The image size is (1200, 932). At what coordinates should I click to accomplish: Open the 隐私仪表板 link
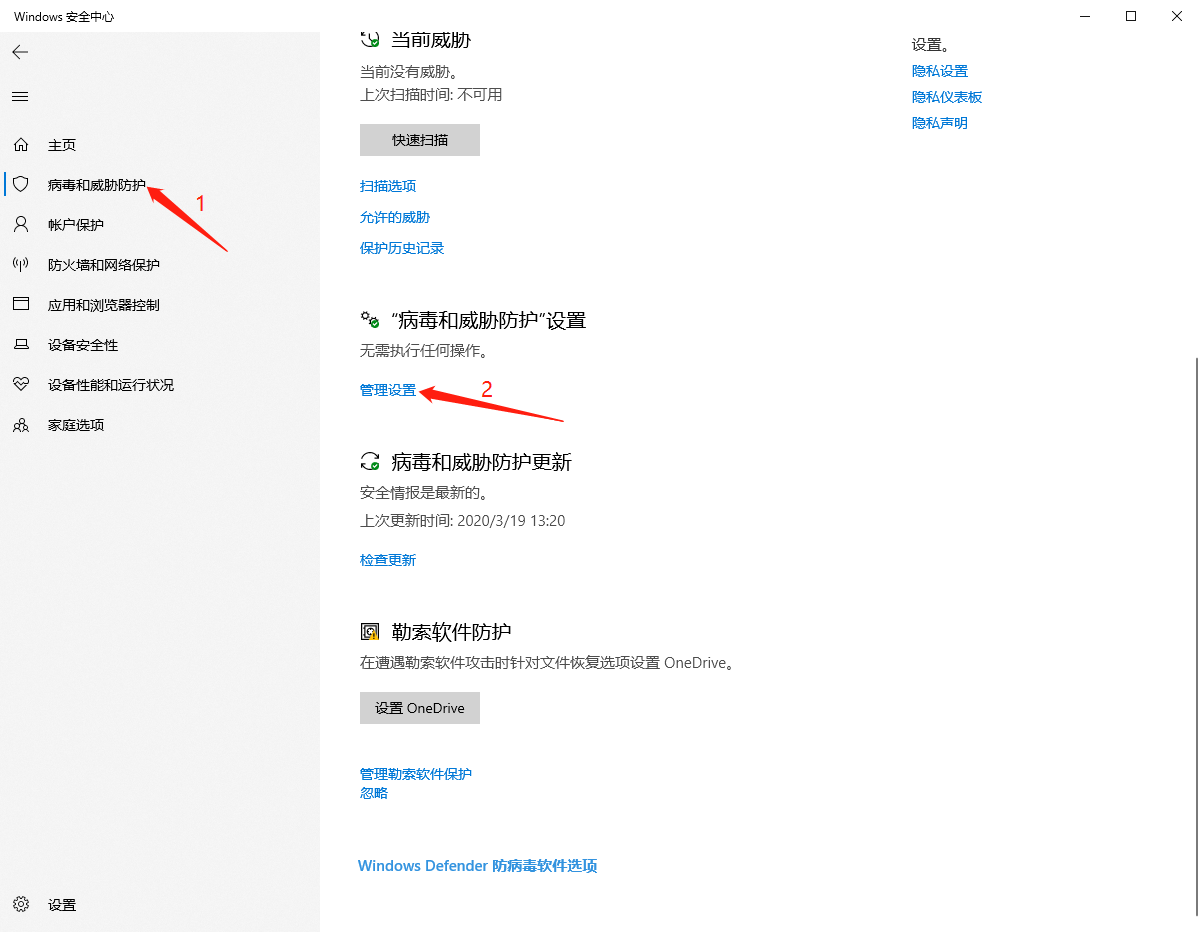click(947, 97)
